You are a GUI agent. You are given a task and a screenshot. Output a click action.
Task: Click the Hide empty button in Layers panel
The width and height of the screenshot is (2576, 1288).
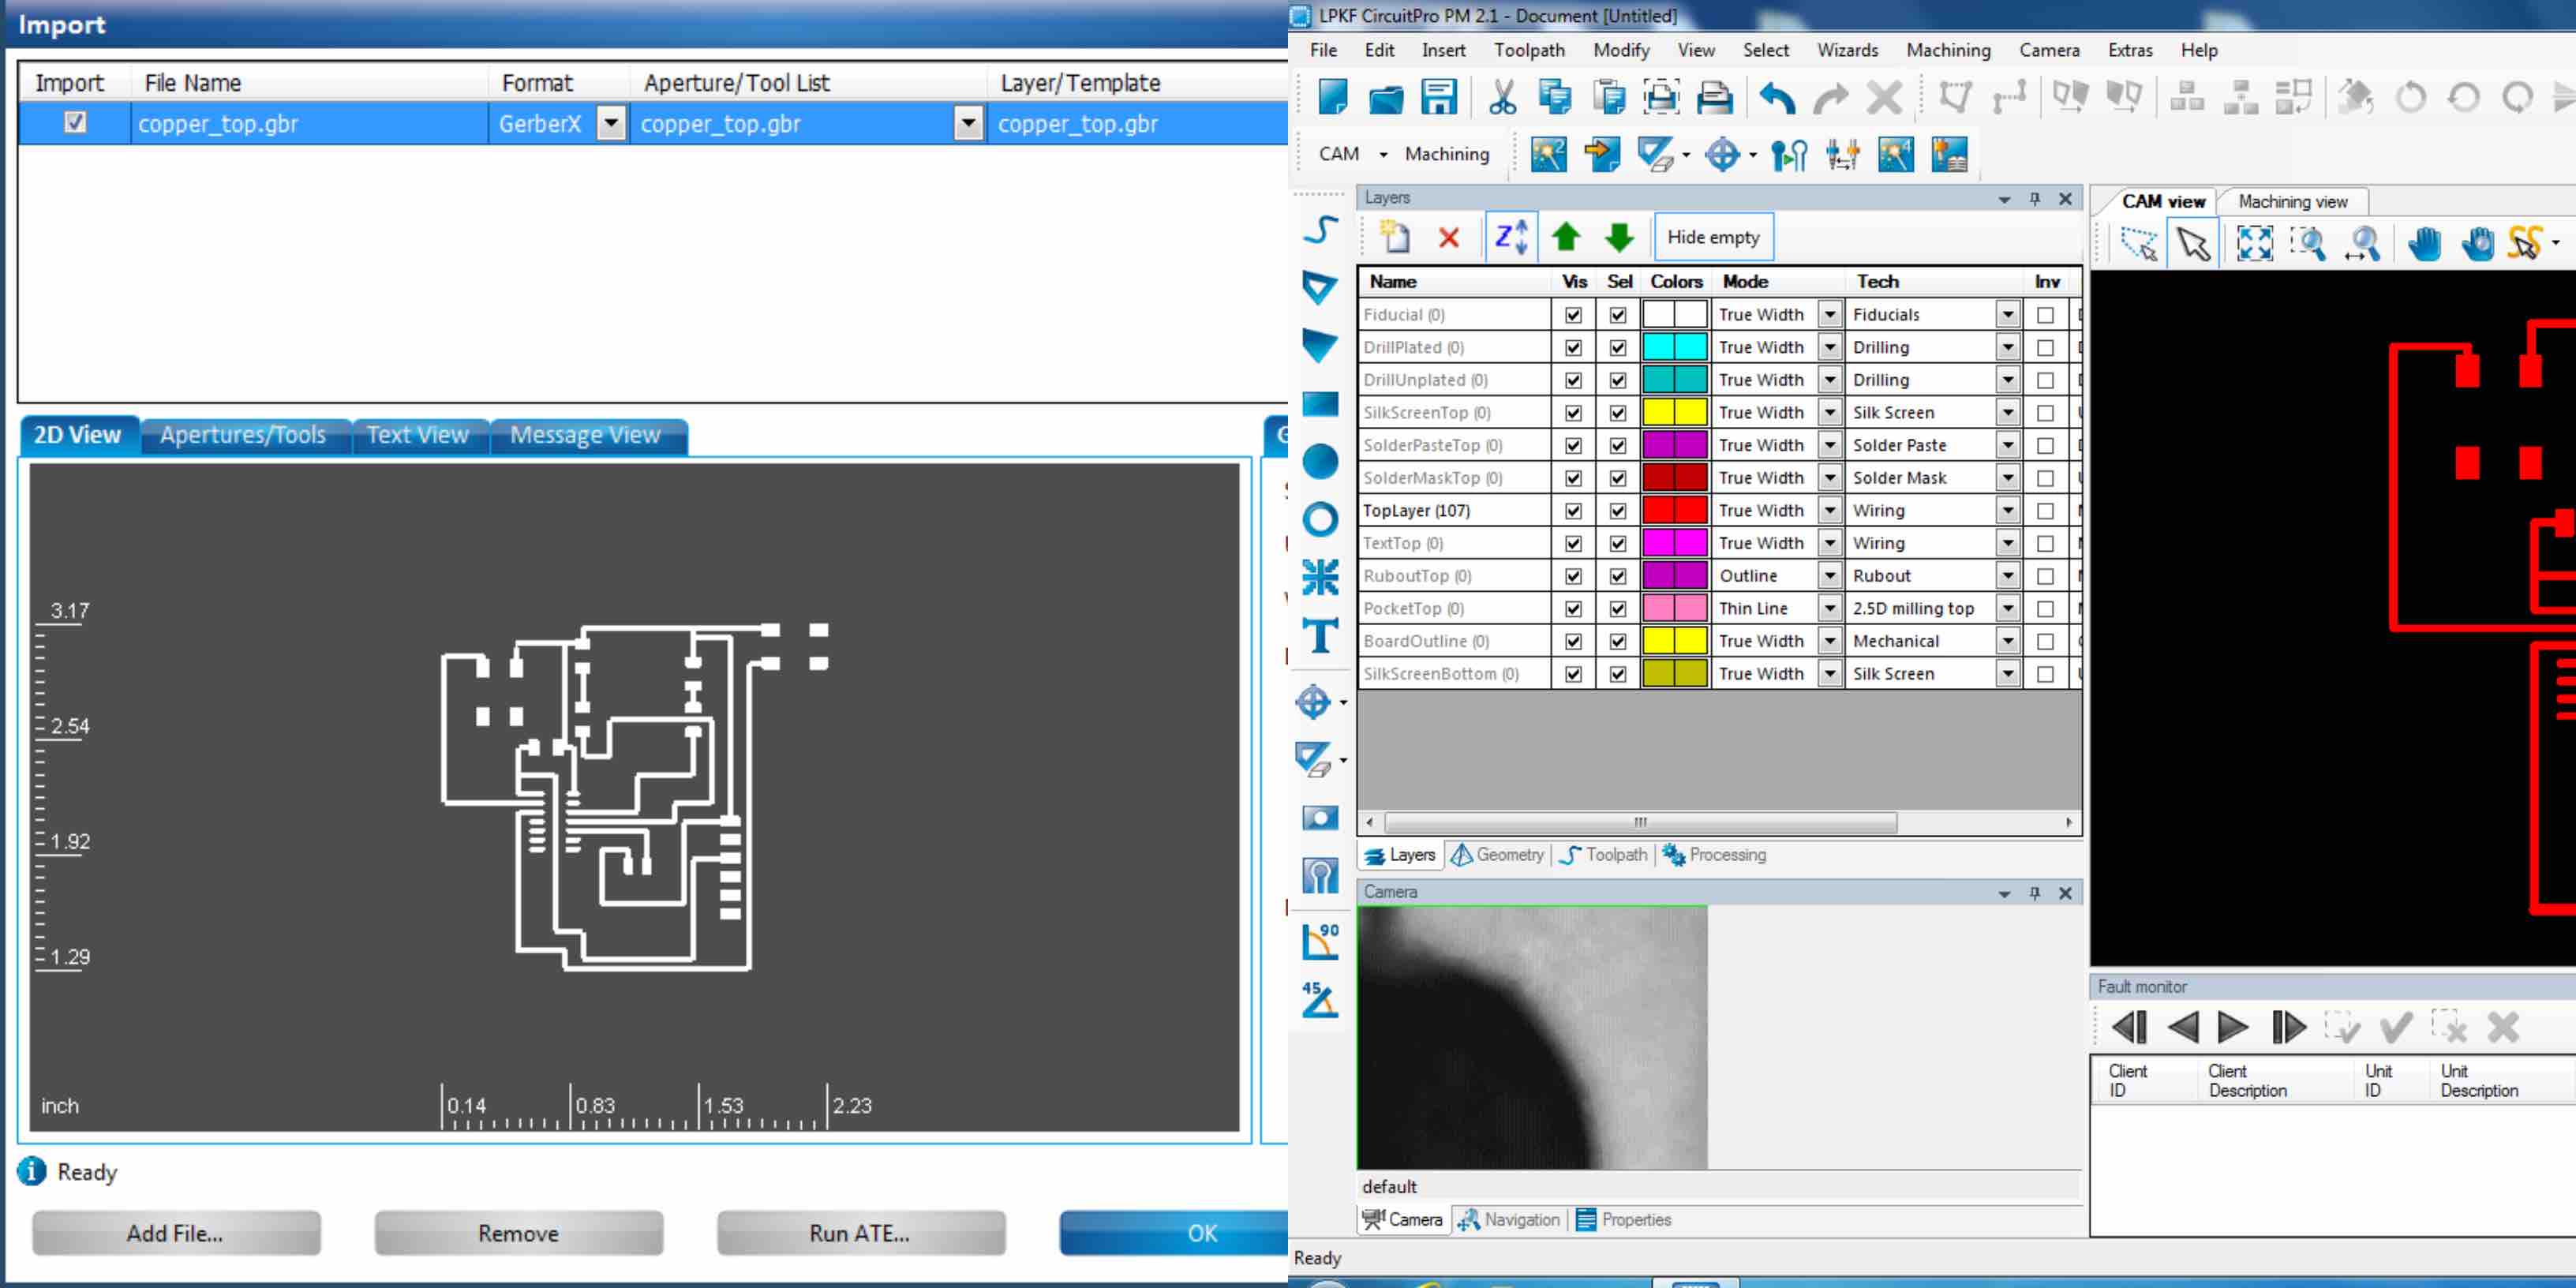click(1713, 237)
